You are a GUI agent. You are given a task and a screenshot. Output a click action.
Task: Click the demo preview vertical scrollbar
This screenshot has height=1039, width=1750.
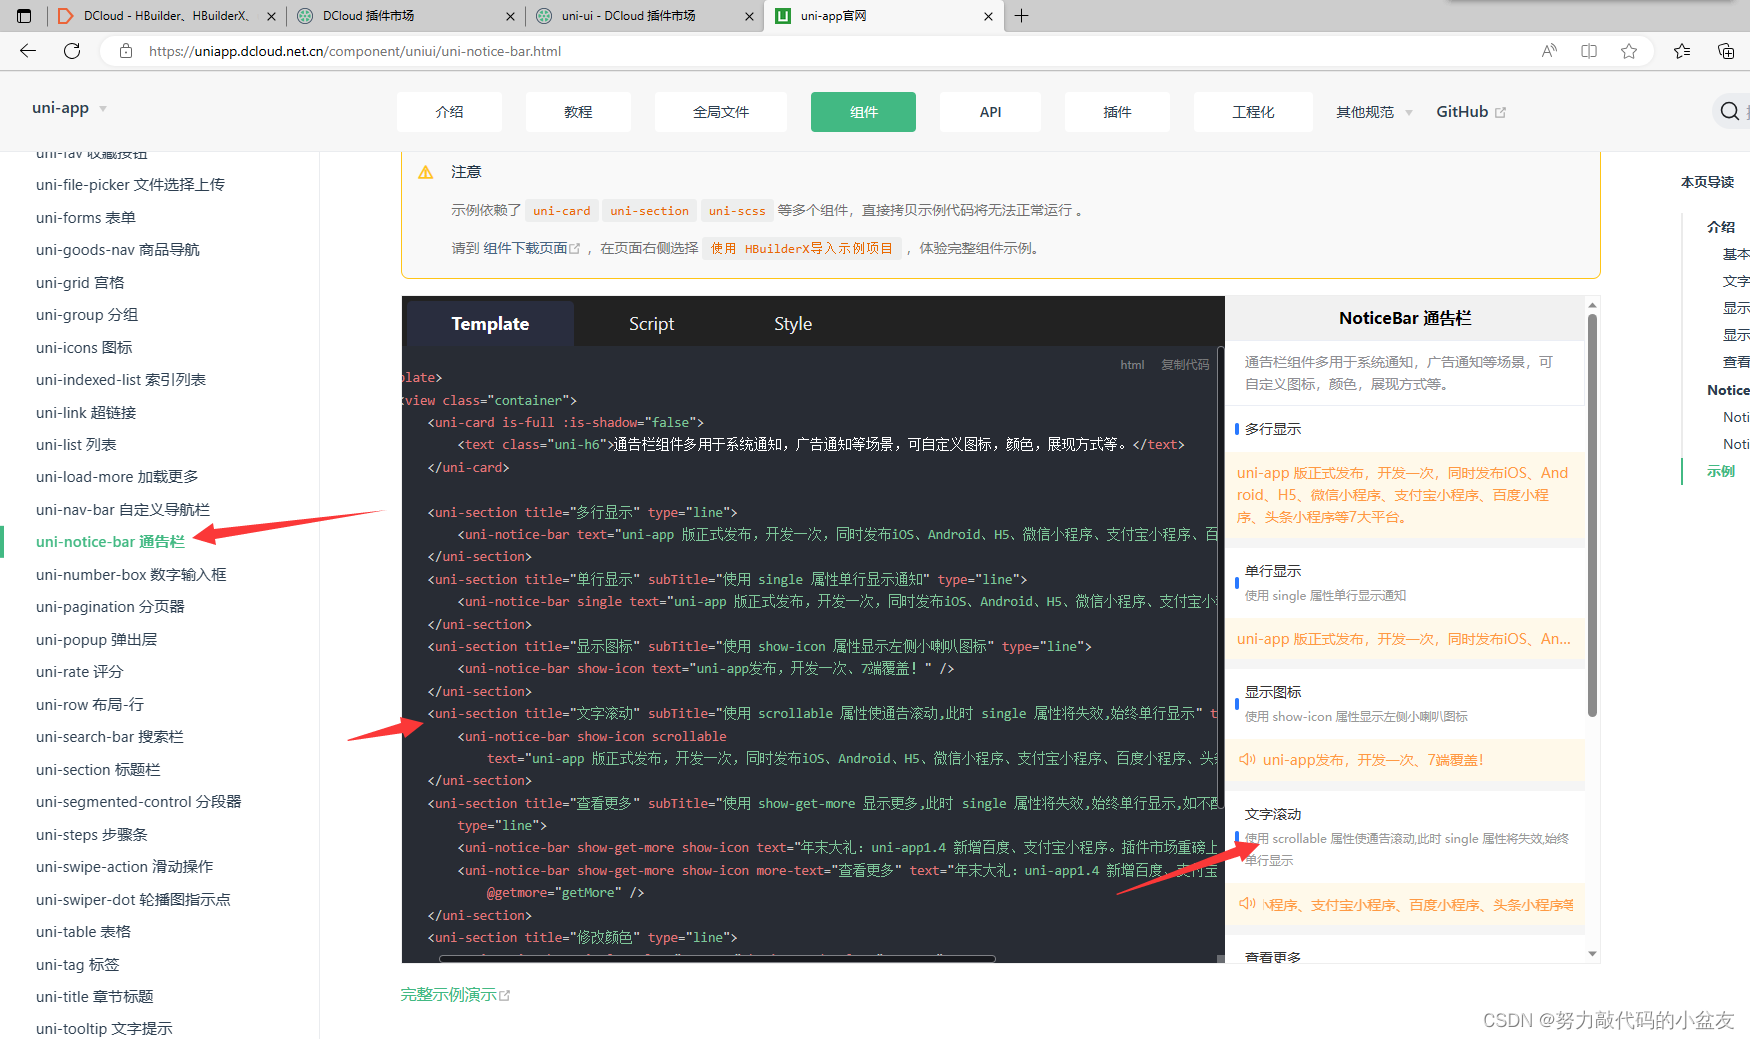[1592, 515]
